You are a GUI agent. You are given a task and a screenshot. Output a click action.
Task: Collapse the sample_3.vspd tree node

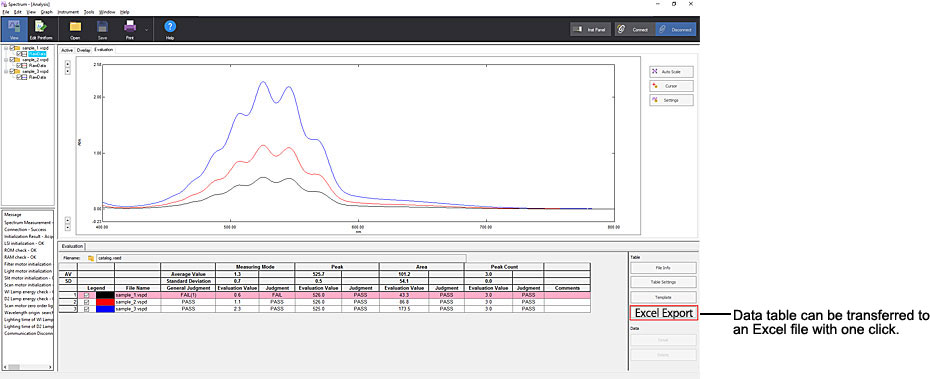coord(6,71)
